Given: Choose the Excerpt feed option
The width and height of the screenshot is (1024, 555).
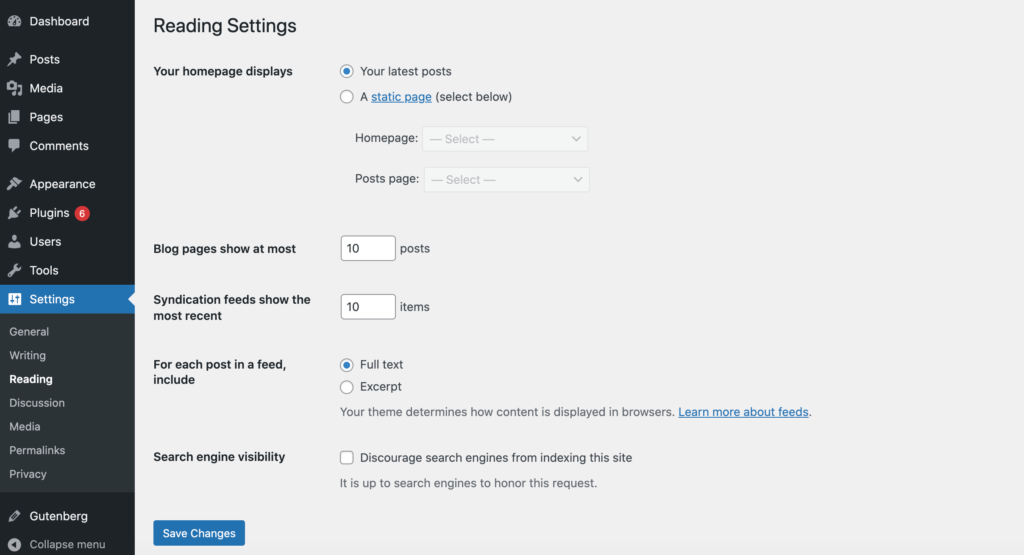Looking at the screenshot, I should coord(347,387).
